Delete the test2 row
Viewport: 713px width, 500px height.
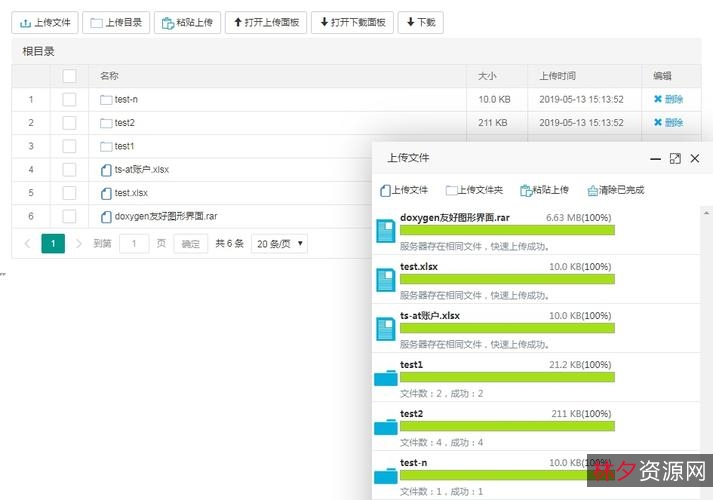tap(668, 123)
